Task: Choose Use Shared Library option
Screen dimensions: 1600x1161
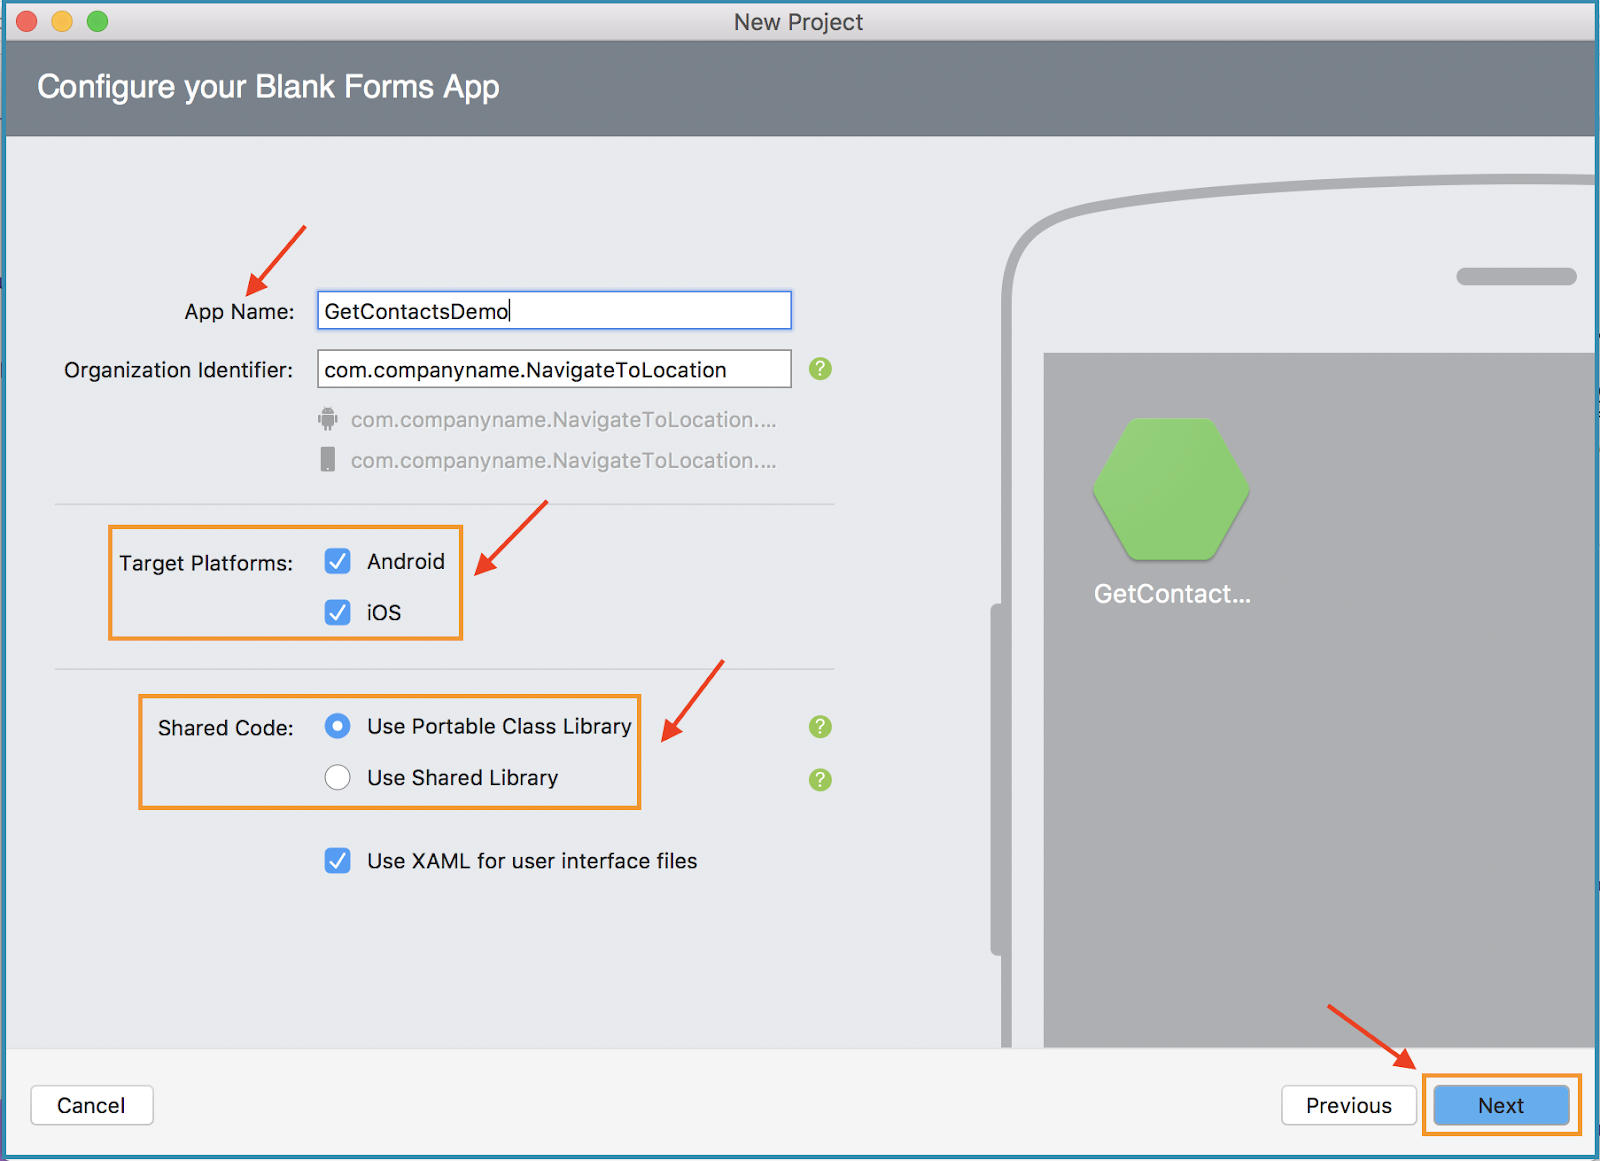Action: [x=337, y=777]
